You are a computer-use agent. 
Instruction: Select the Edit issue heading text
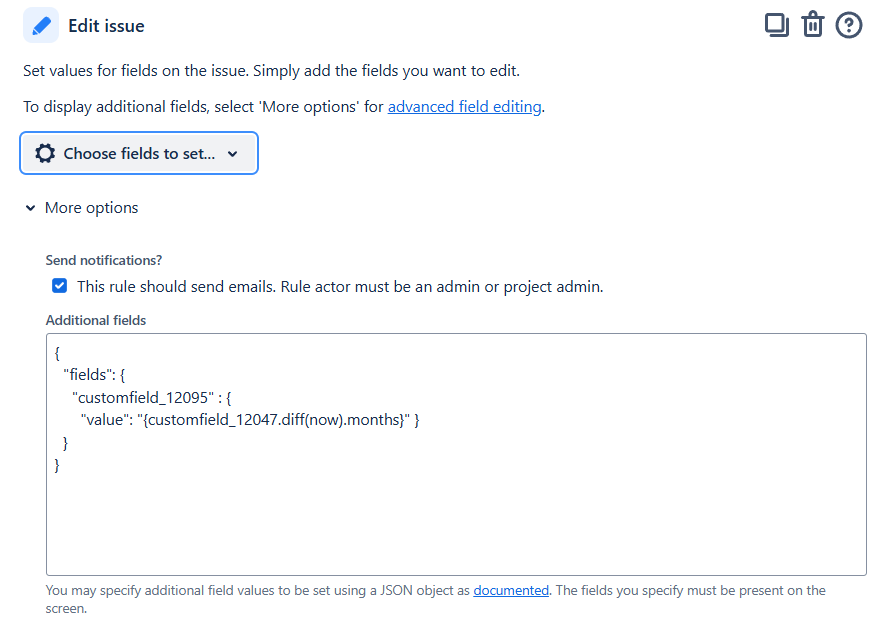(x=106, y=25)
